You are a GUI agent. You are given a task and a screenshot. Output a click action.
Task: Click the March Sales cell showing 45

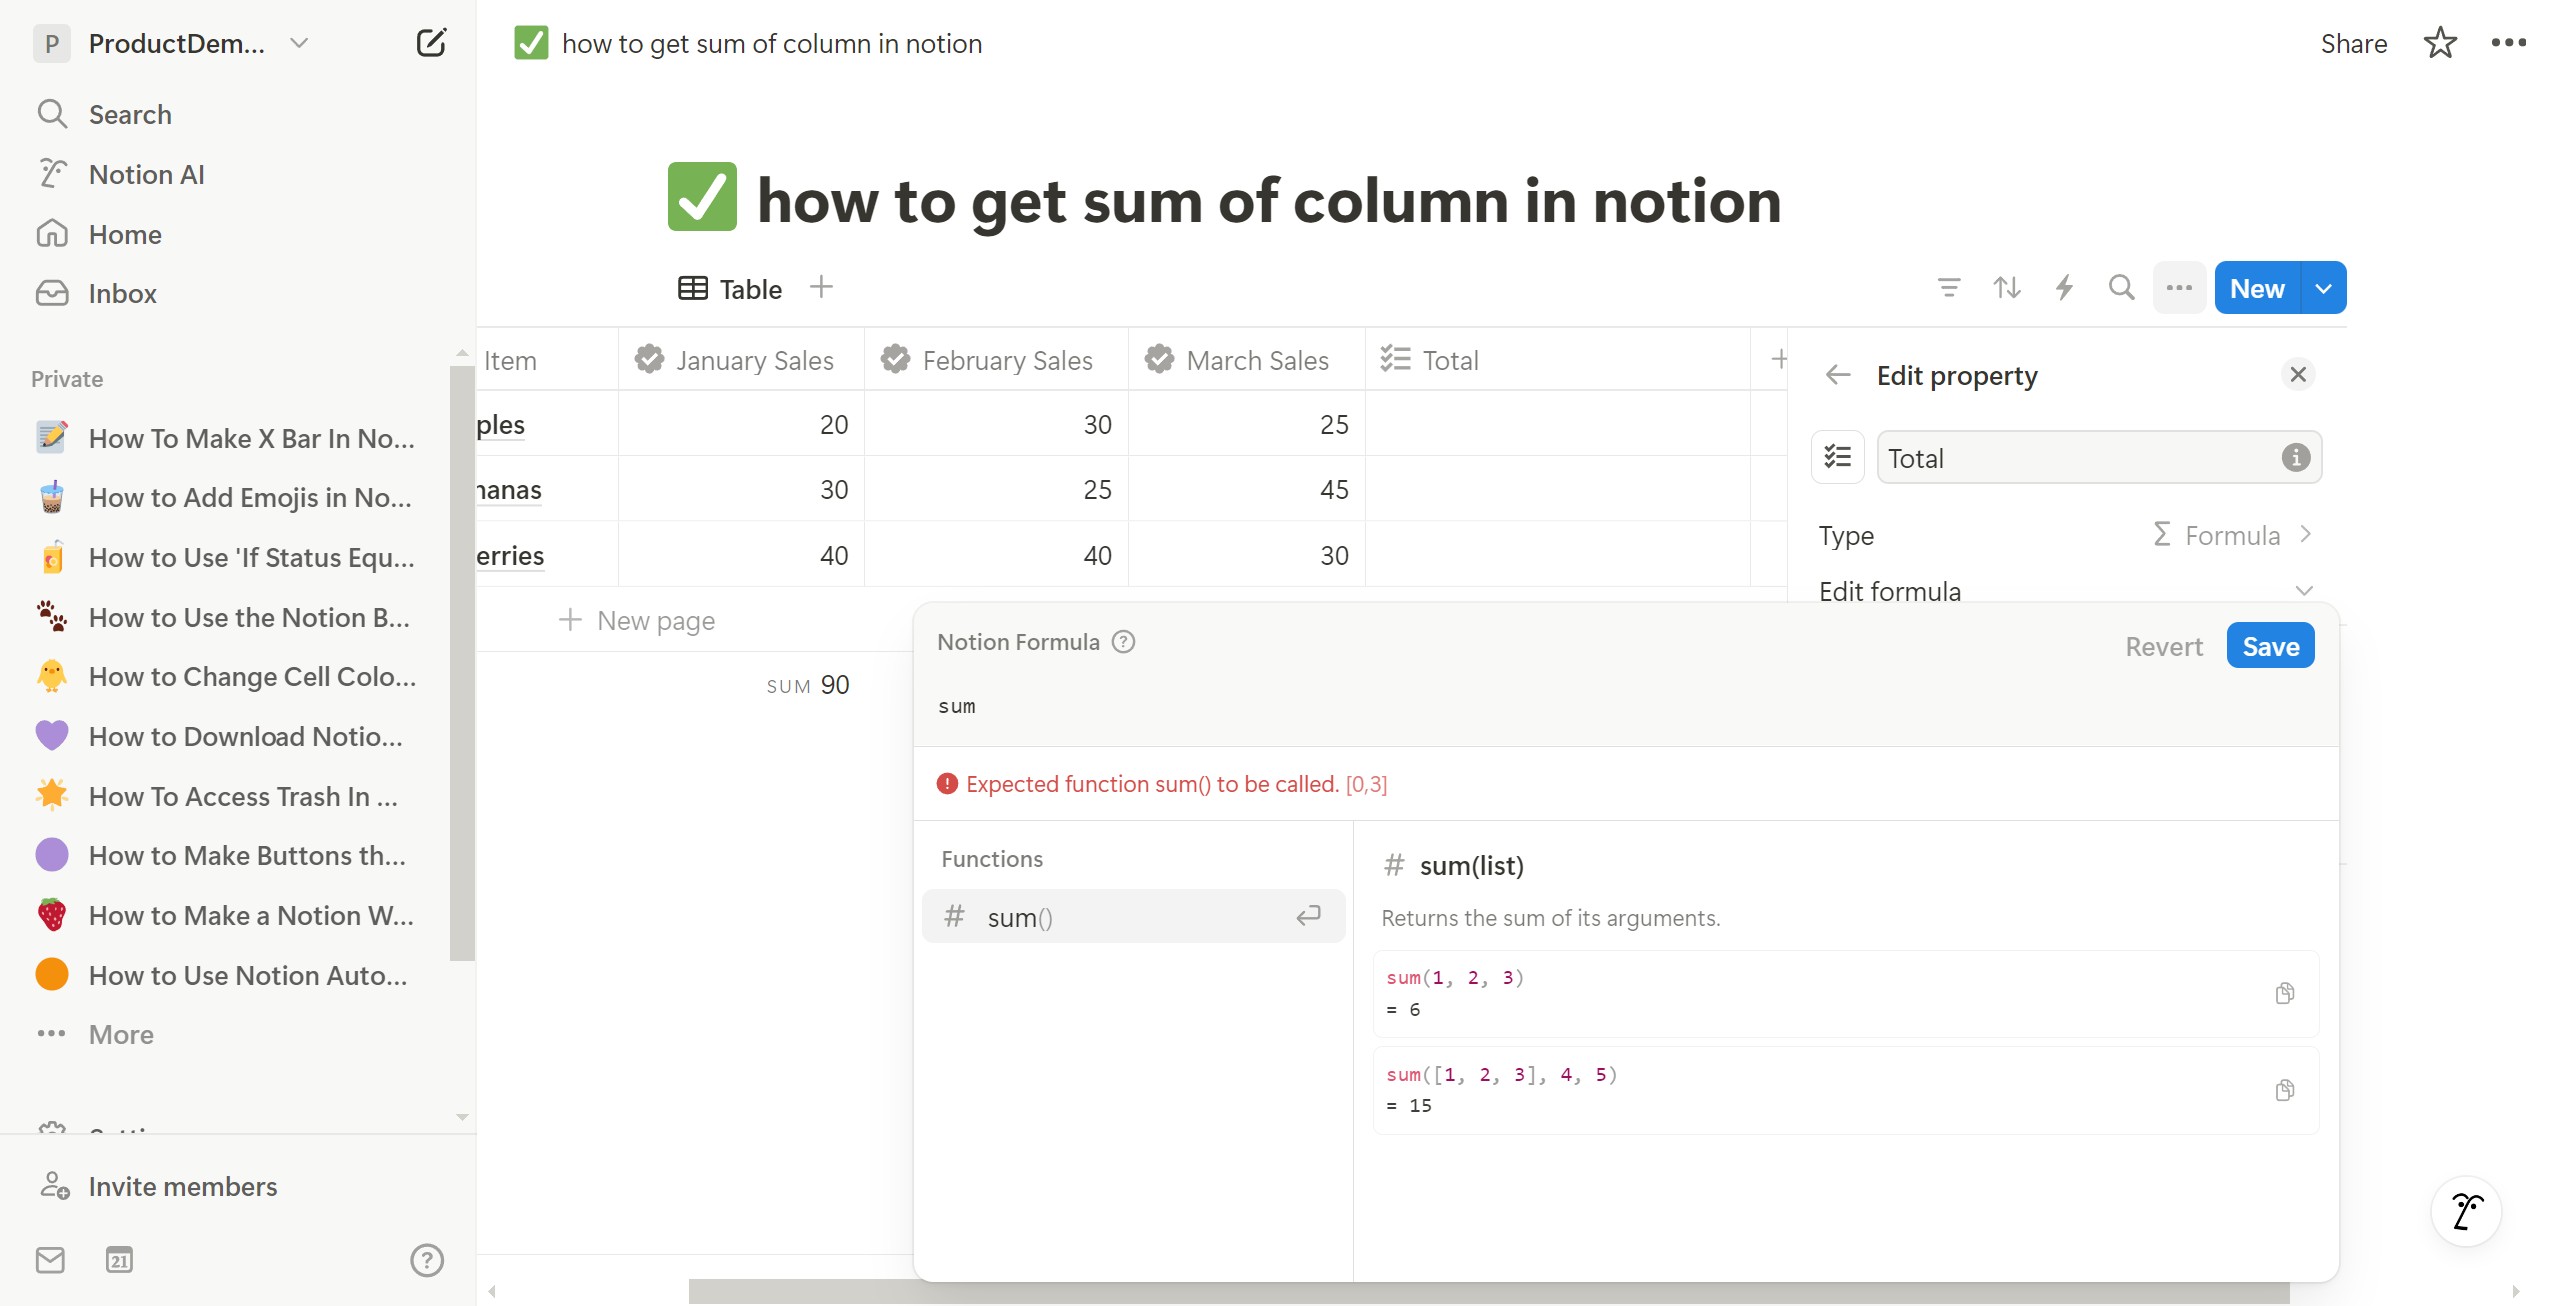1247,489
